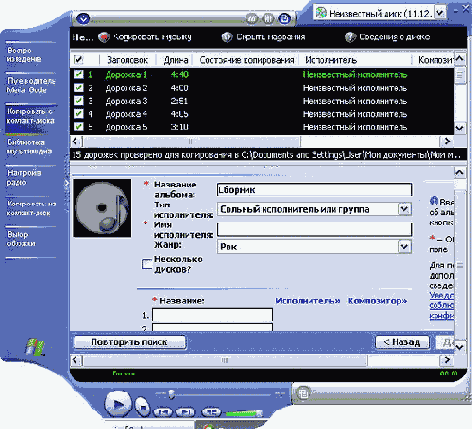The height and width of the screenshot is (429, 472).
Task: Click the info icon in the right help pane
Action: tap(434, 201)
